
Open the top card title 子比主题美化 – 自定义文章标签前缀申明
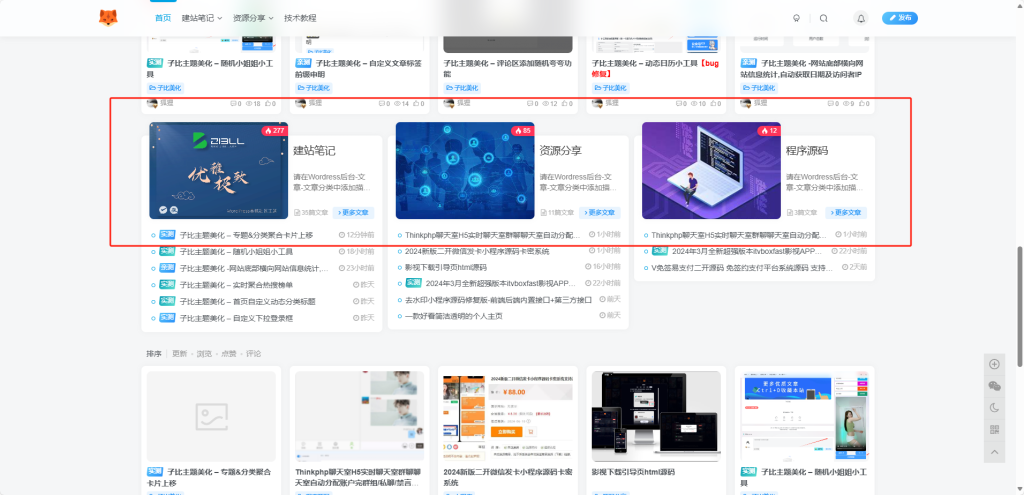(359, 69)
